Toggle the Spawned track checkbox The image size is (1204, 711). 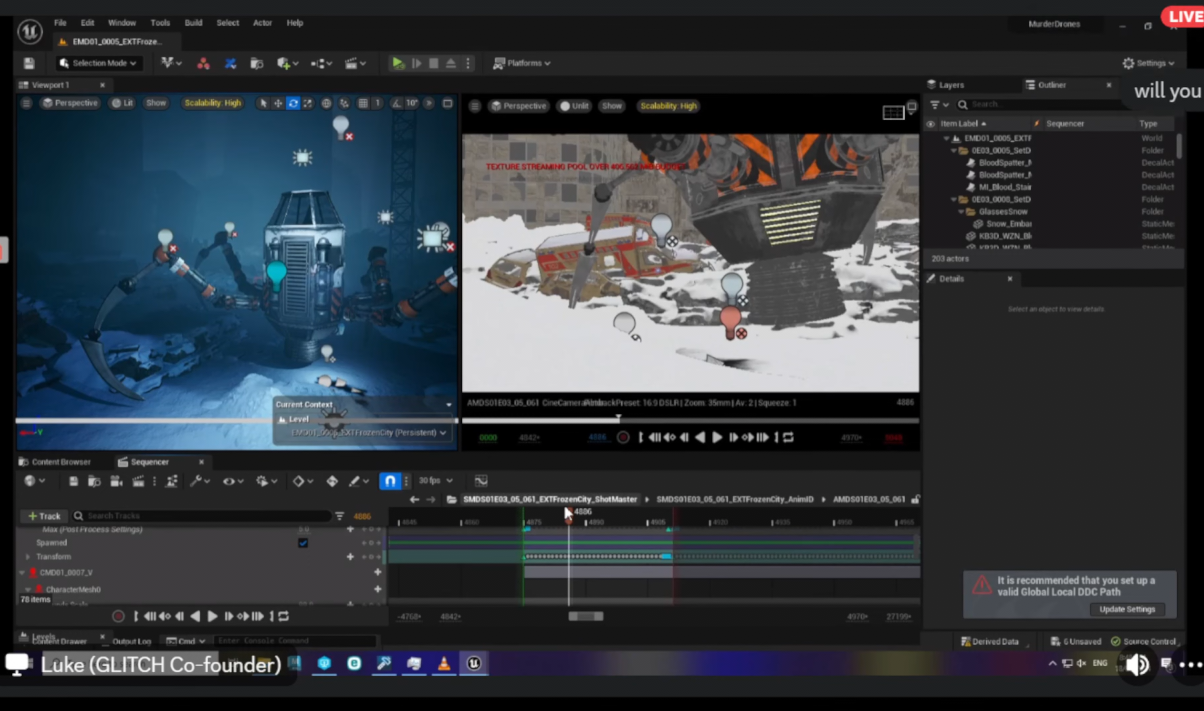tap(303, 543)
